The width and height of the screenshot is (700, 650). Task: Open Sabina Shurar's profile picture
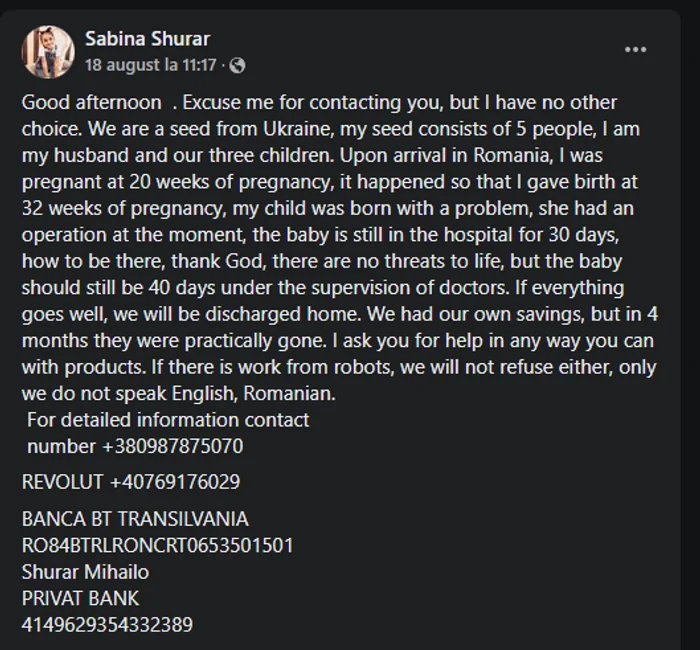click(48, 52)
